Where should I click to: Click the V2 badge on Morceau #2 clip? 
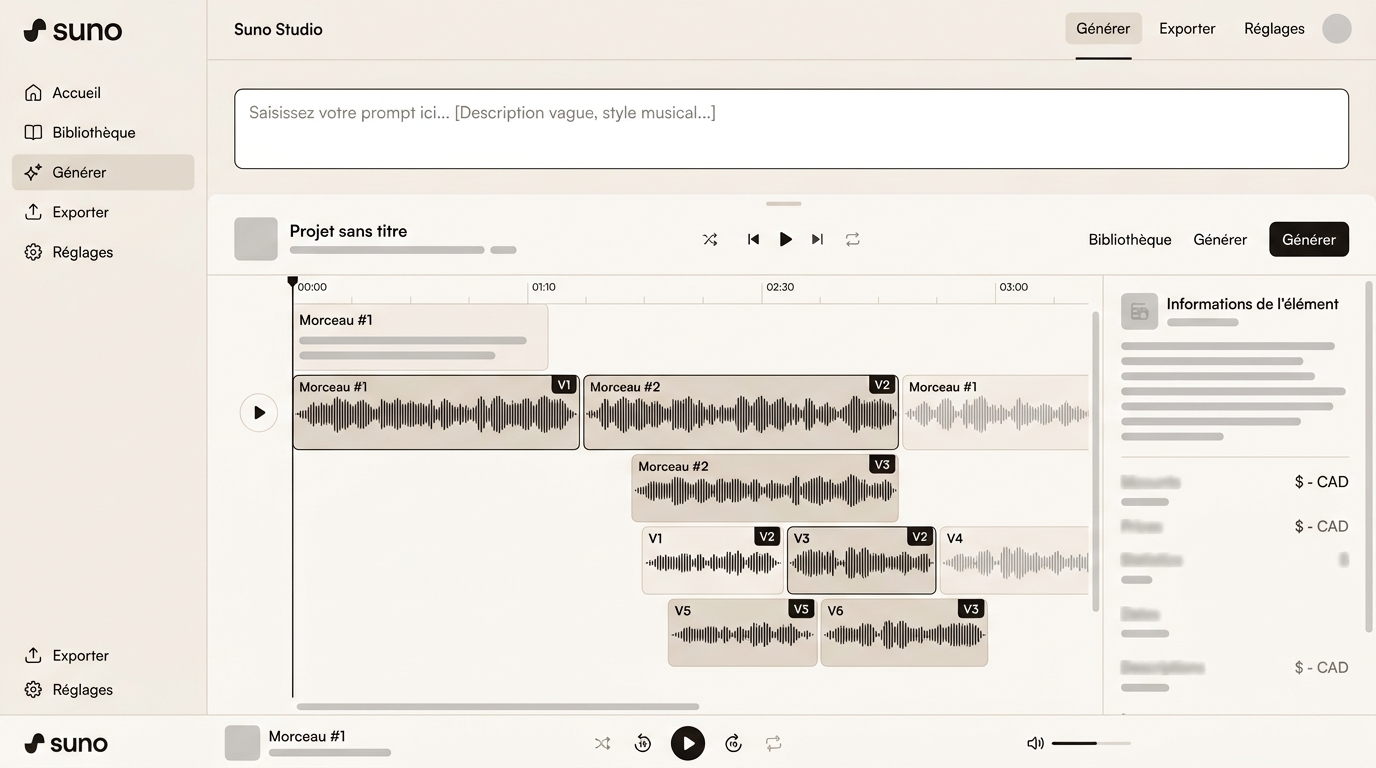coord(881,385)
